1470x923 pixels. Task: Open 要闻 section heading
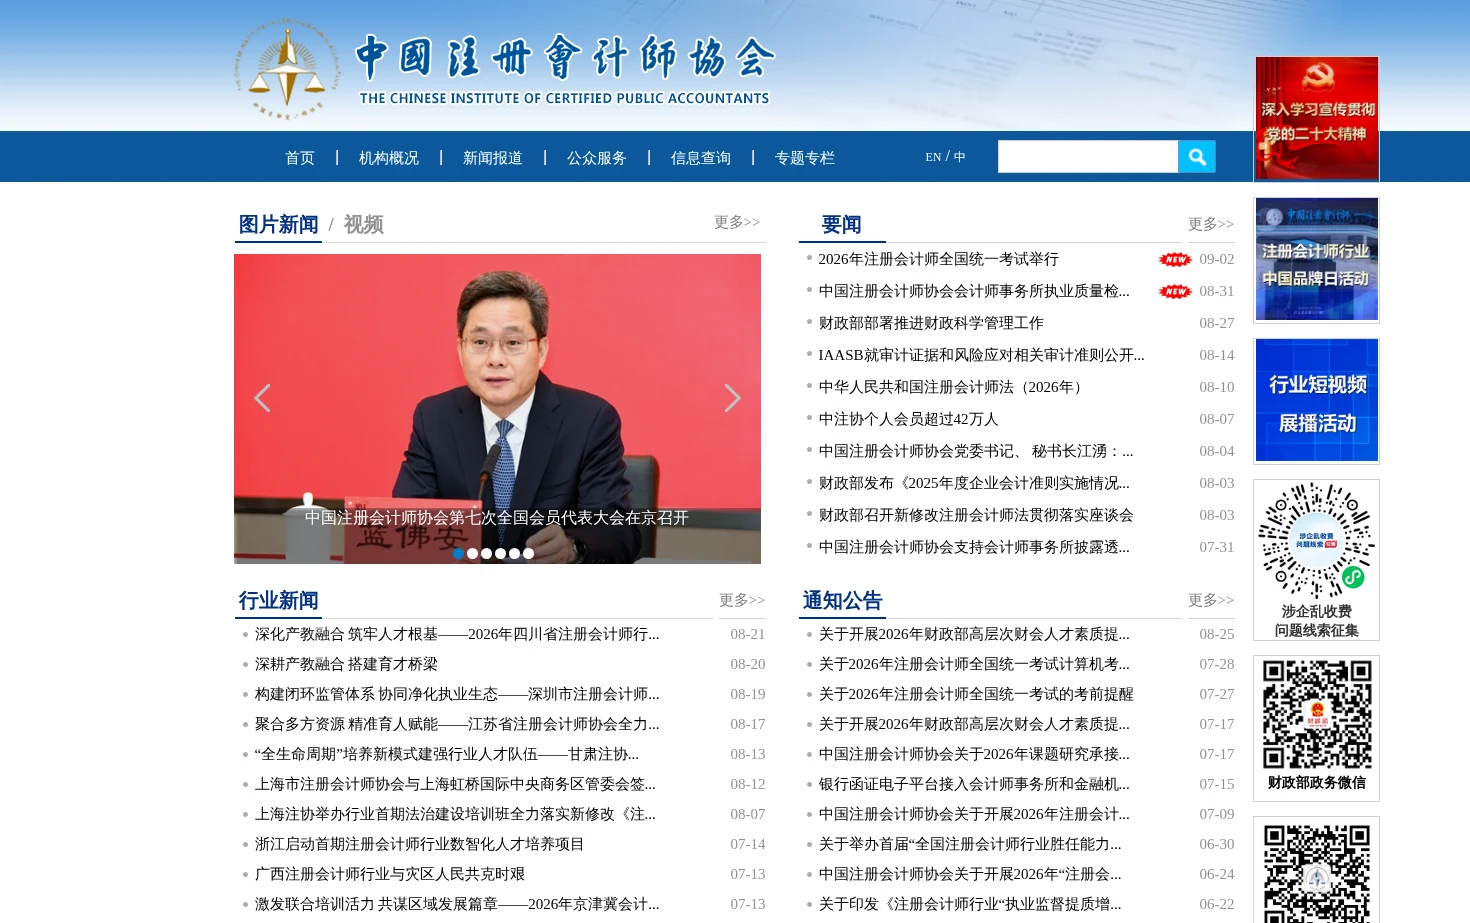(x=841, y=224)
